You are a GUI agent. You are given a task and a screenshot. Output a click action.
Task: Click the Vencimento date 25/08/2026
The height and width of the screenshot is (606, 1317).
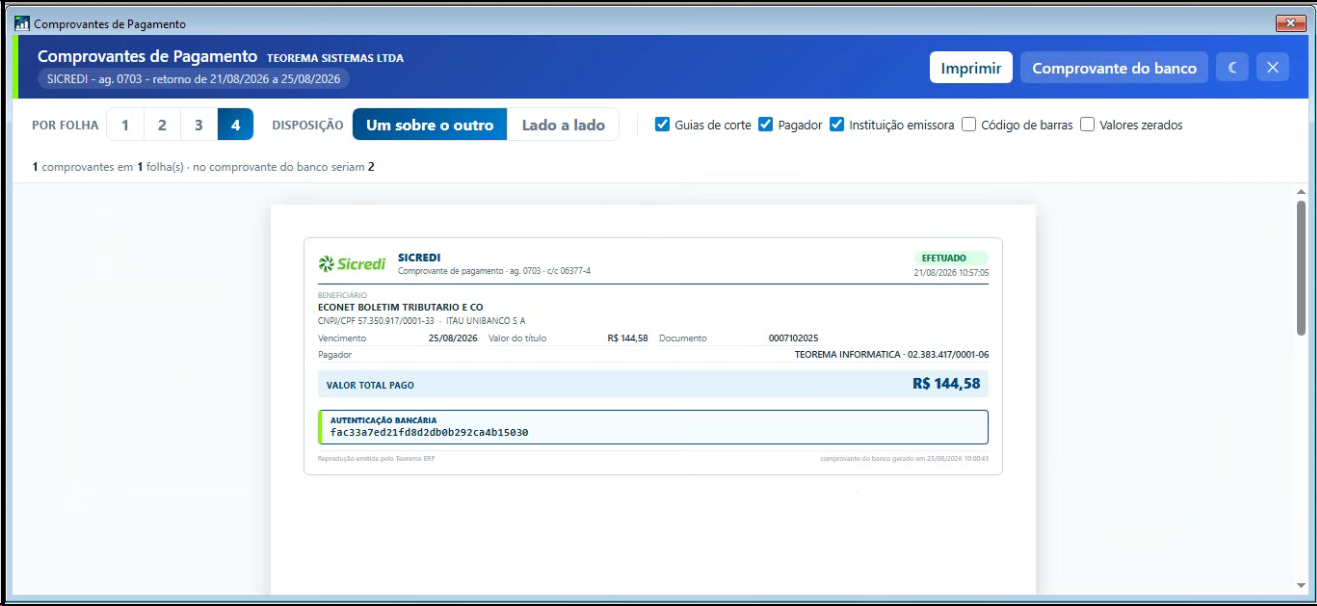(453, 338)
